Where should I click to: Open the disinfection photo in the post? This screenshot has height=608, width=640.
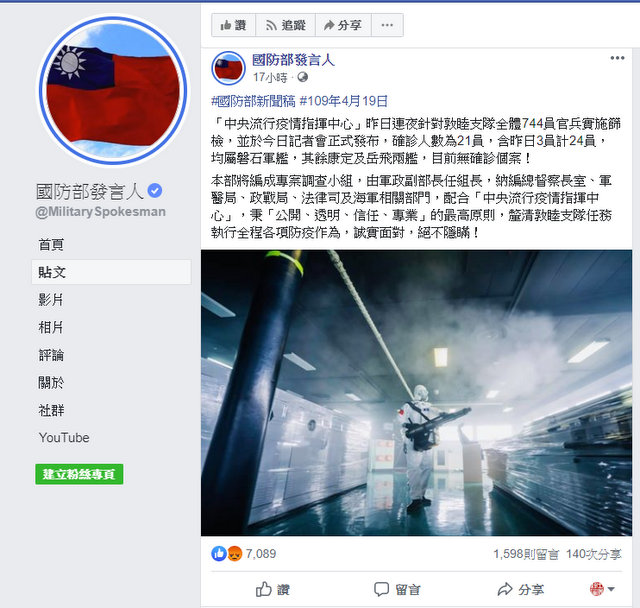tap(416, 393)
